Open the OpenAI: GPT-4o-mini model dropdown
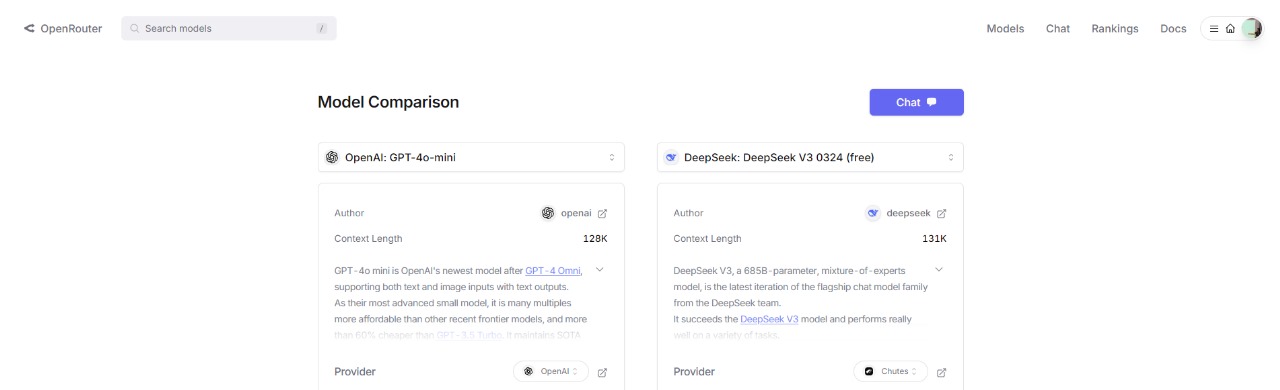The height and width of the screenshot is (390, 1280). [x=471, y=157]
